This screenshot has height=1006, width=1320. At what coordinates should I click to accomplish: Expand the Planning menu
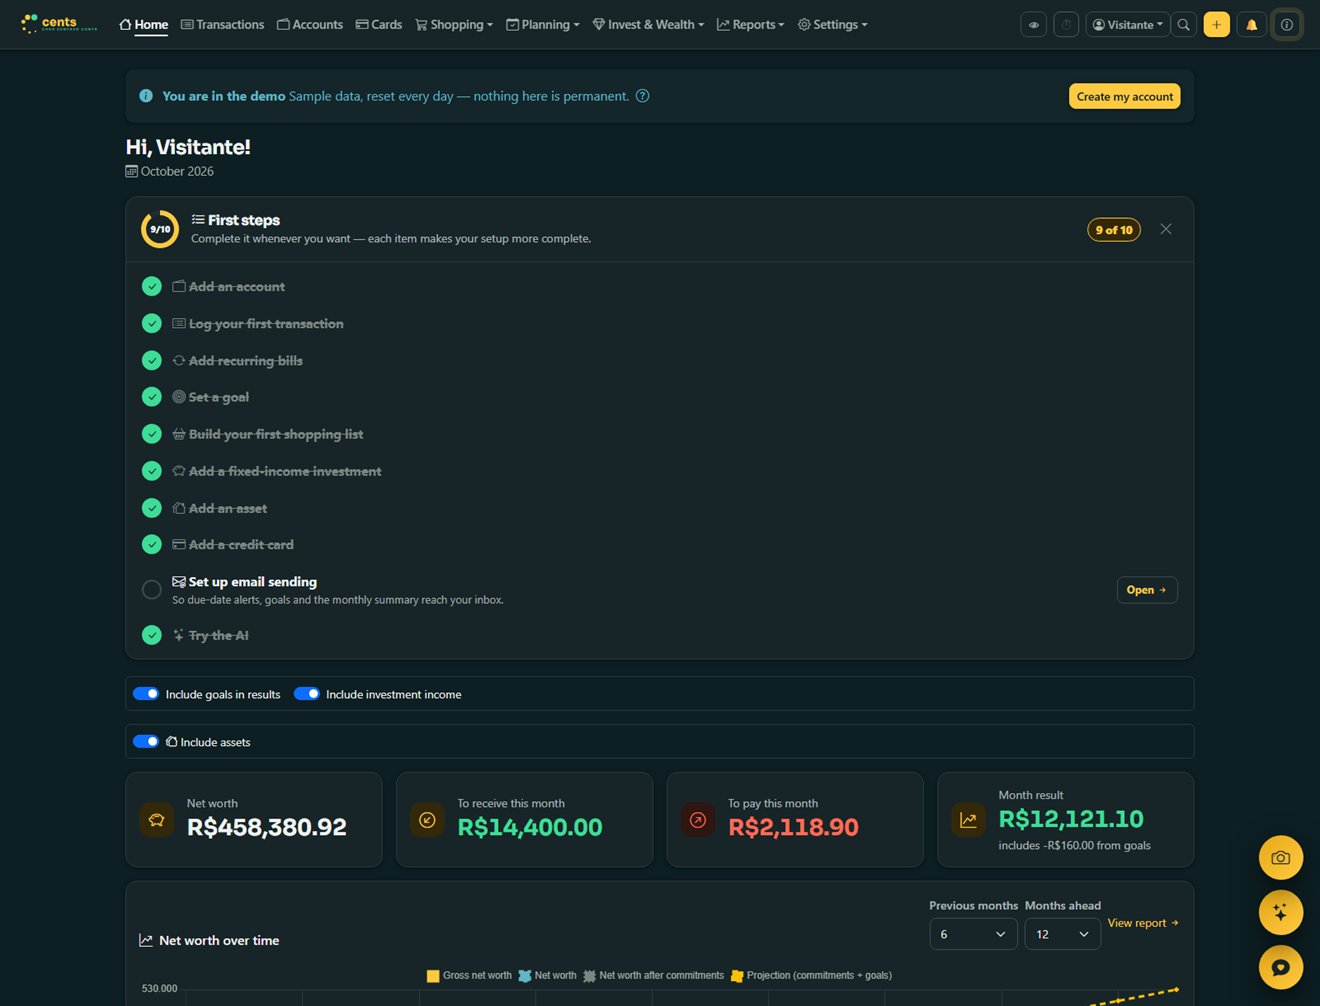pos(543,25)
